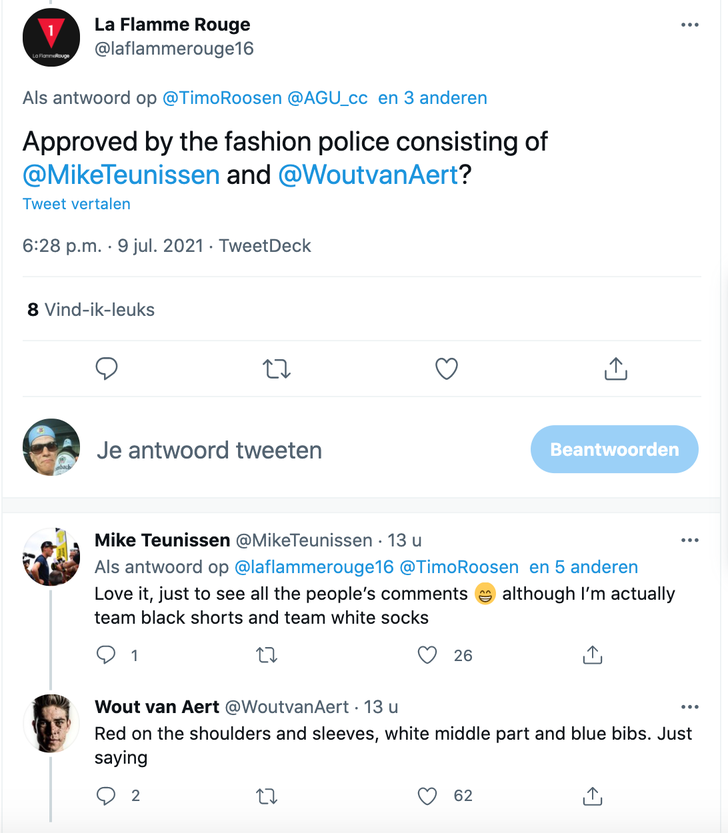Image resolution: width=728 pixels, height=833 pixels.
Task: Click Tweet vertalen link
Action: pos(76,204)
